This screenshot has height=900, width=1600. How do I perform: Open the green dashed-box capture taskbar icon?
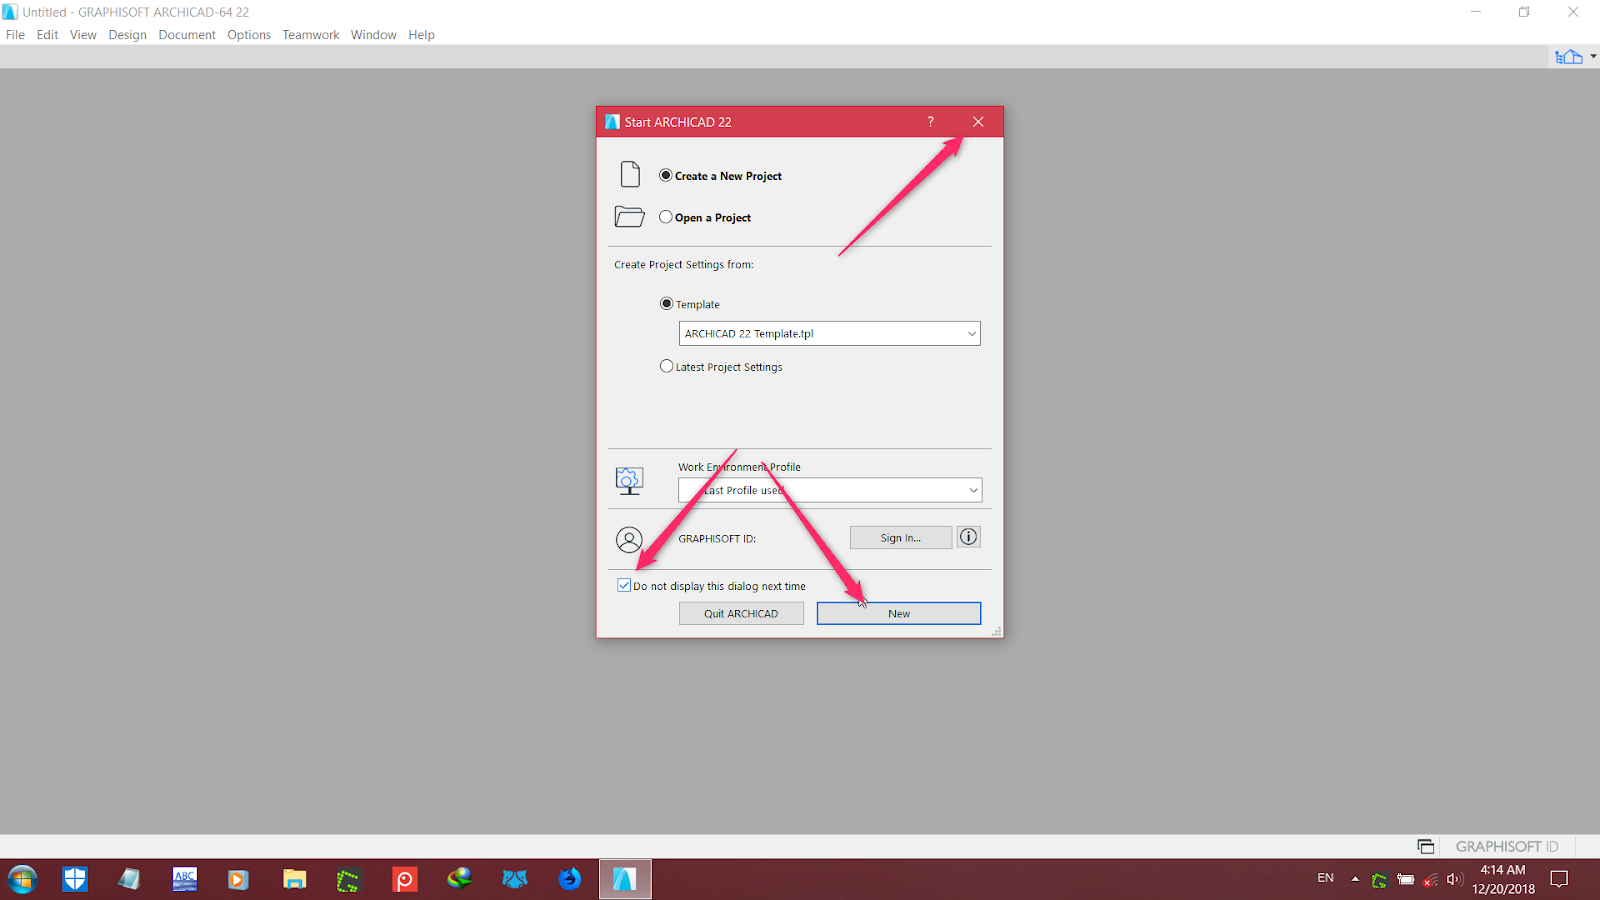[347, 881]
